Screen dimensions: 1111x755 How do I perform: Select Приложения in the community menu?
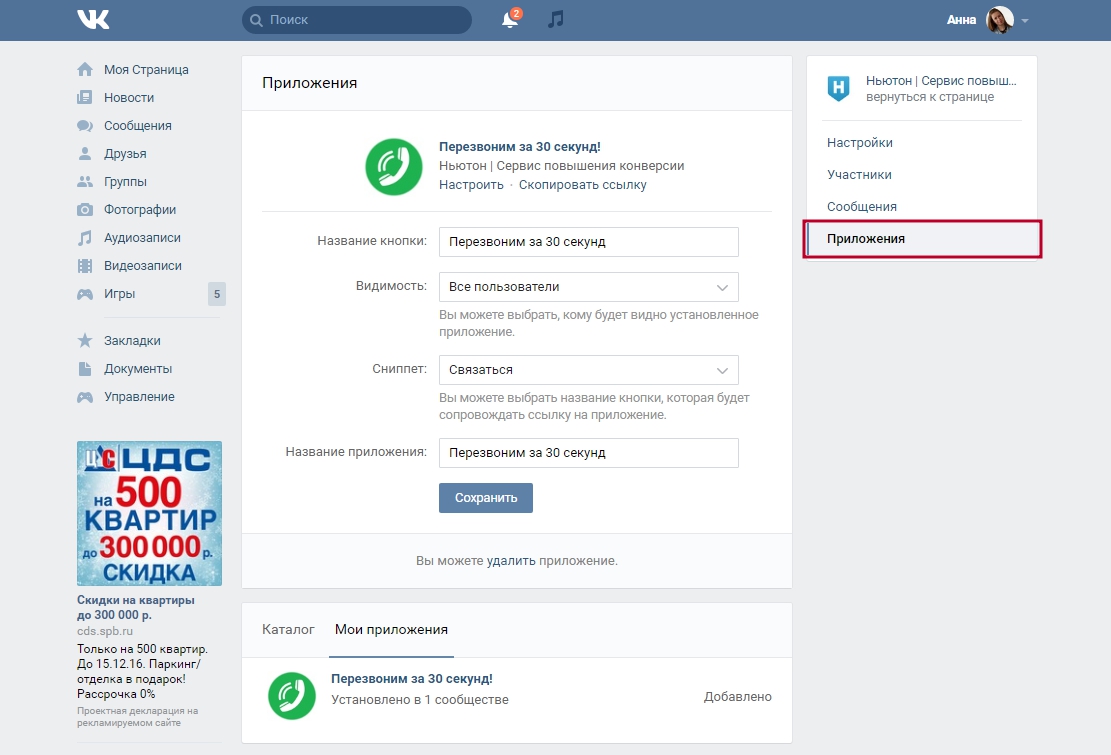click(x=922, y=239)
